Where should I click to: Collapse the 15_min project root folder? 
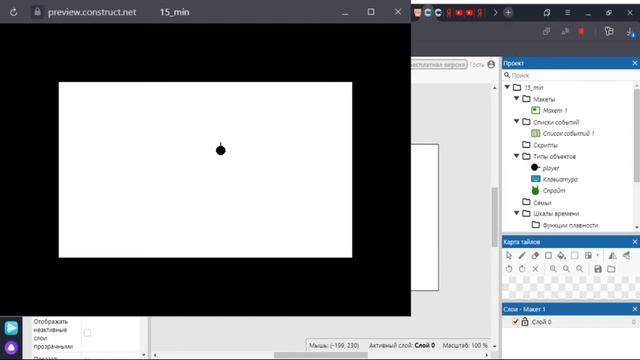click(507, 87)
